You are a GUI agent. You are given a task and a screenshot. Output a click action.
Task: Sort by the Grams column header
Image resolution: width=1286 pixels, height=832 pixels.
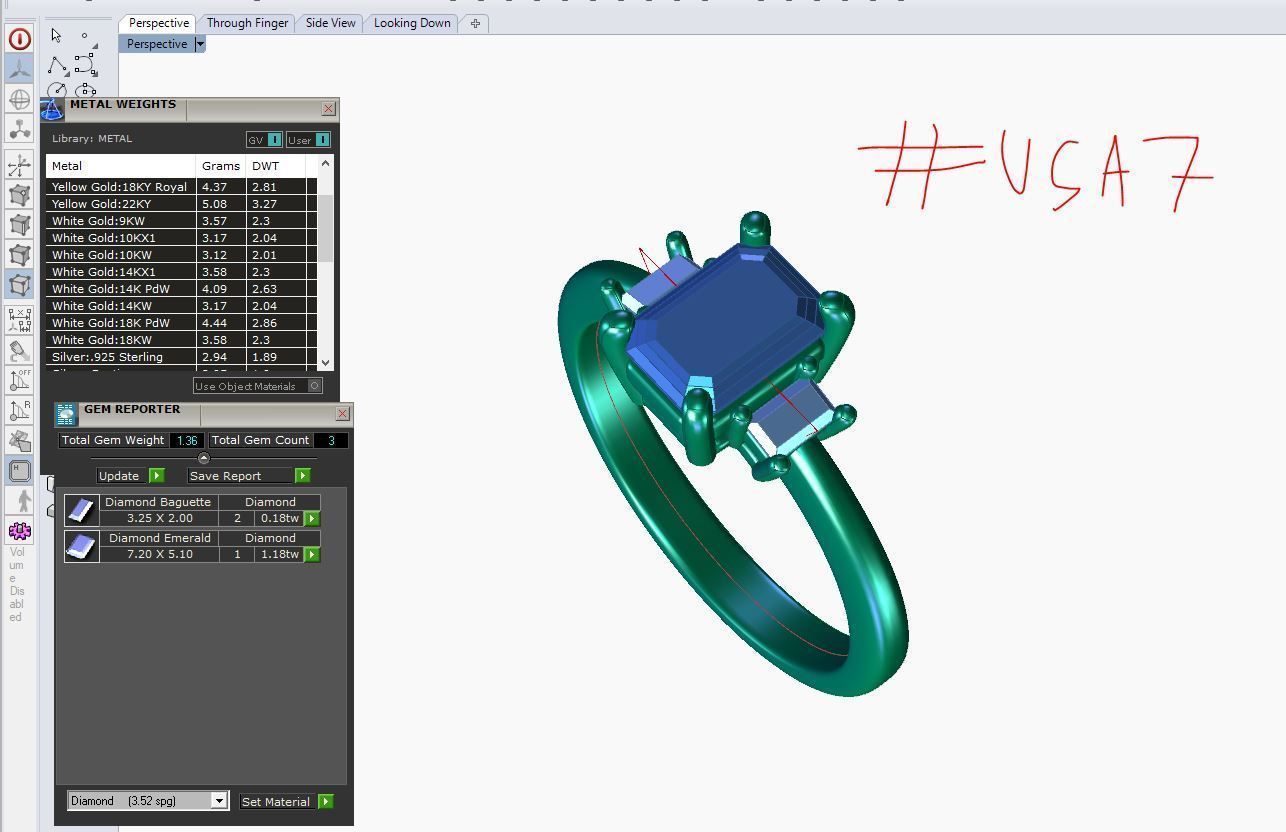[221, 166]
